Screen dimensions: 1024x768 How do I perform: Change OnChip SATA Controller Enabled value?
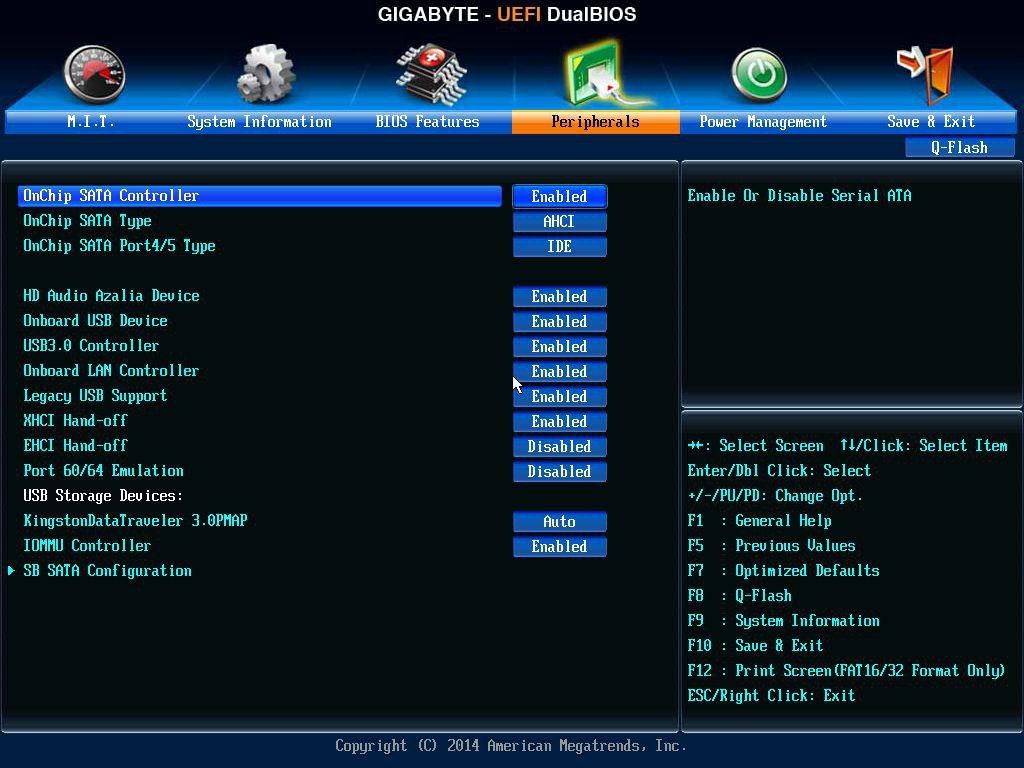560,197
